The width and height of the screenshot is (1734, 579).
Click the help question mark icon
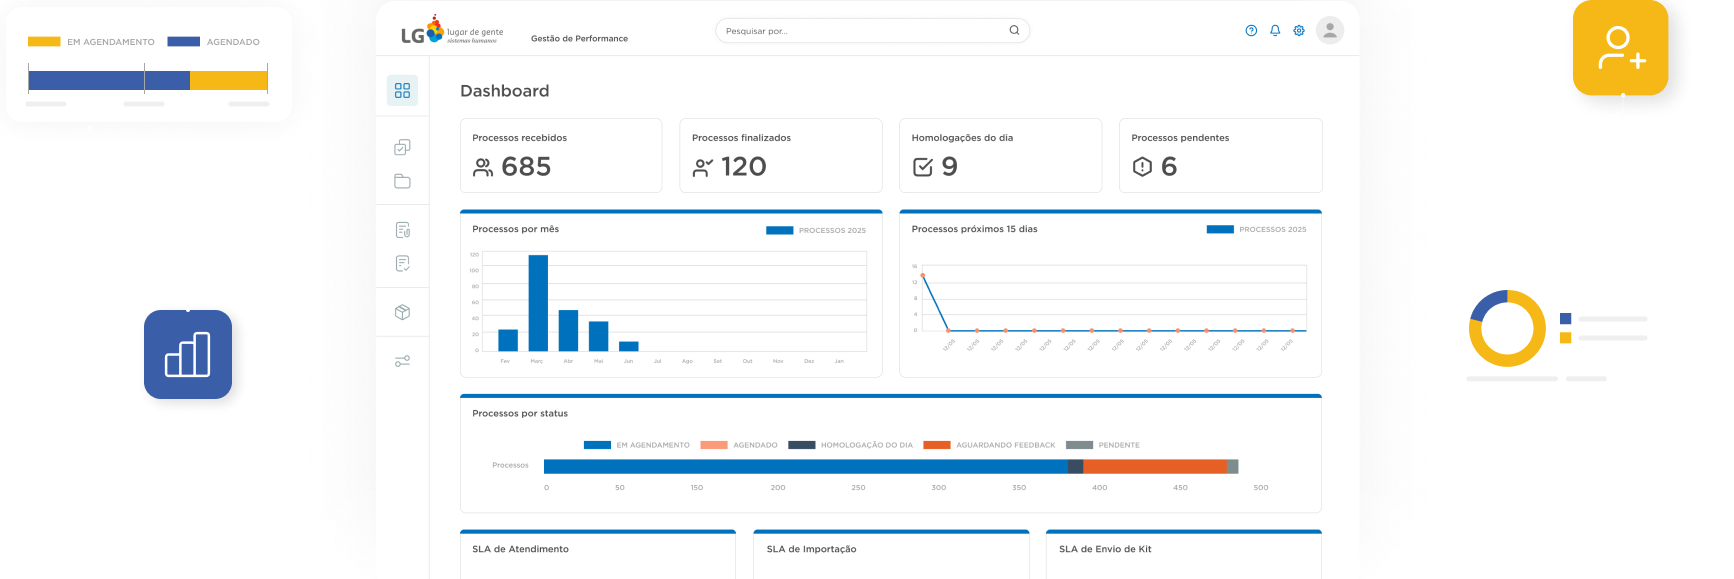coord(1251,31)
